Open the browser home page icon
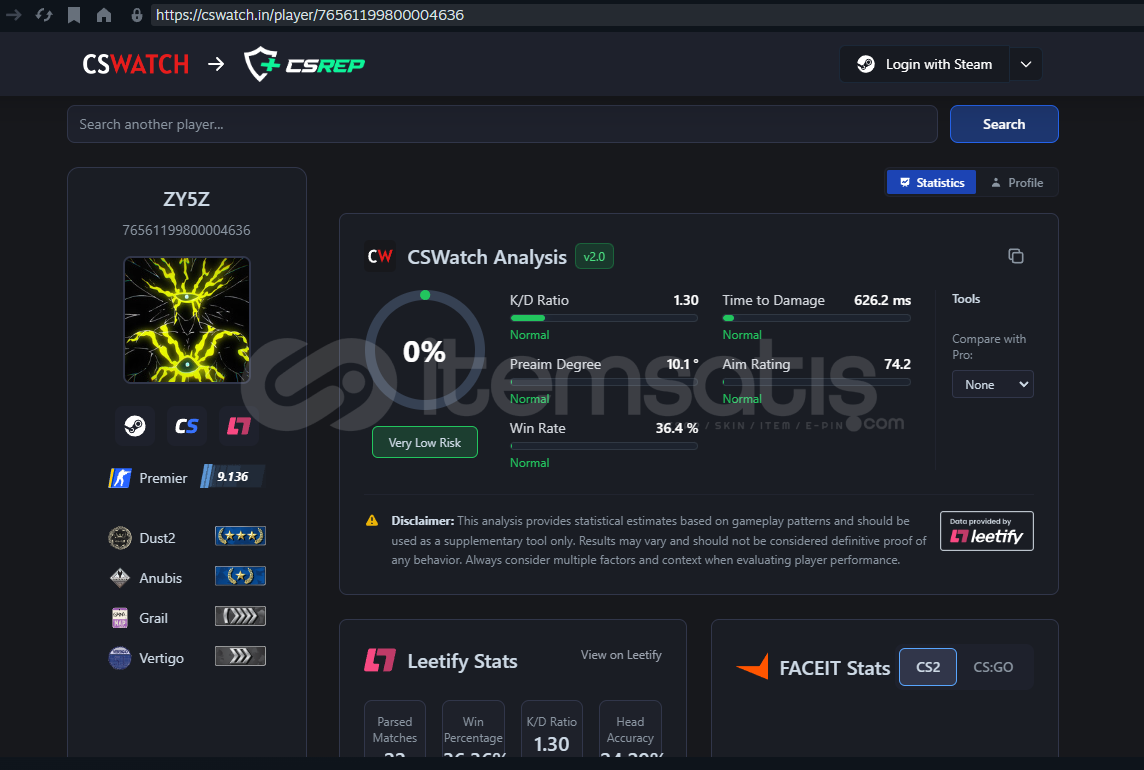1144x770 pixels. (104, 15)
